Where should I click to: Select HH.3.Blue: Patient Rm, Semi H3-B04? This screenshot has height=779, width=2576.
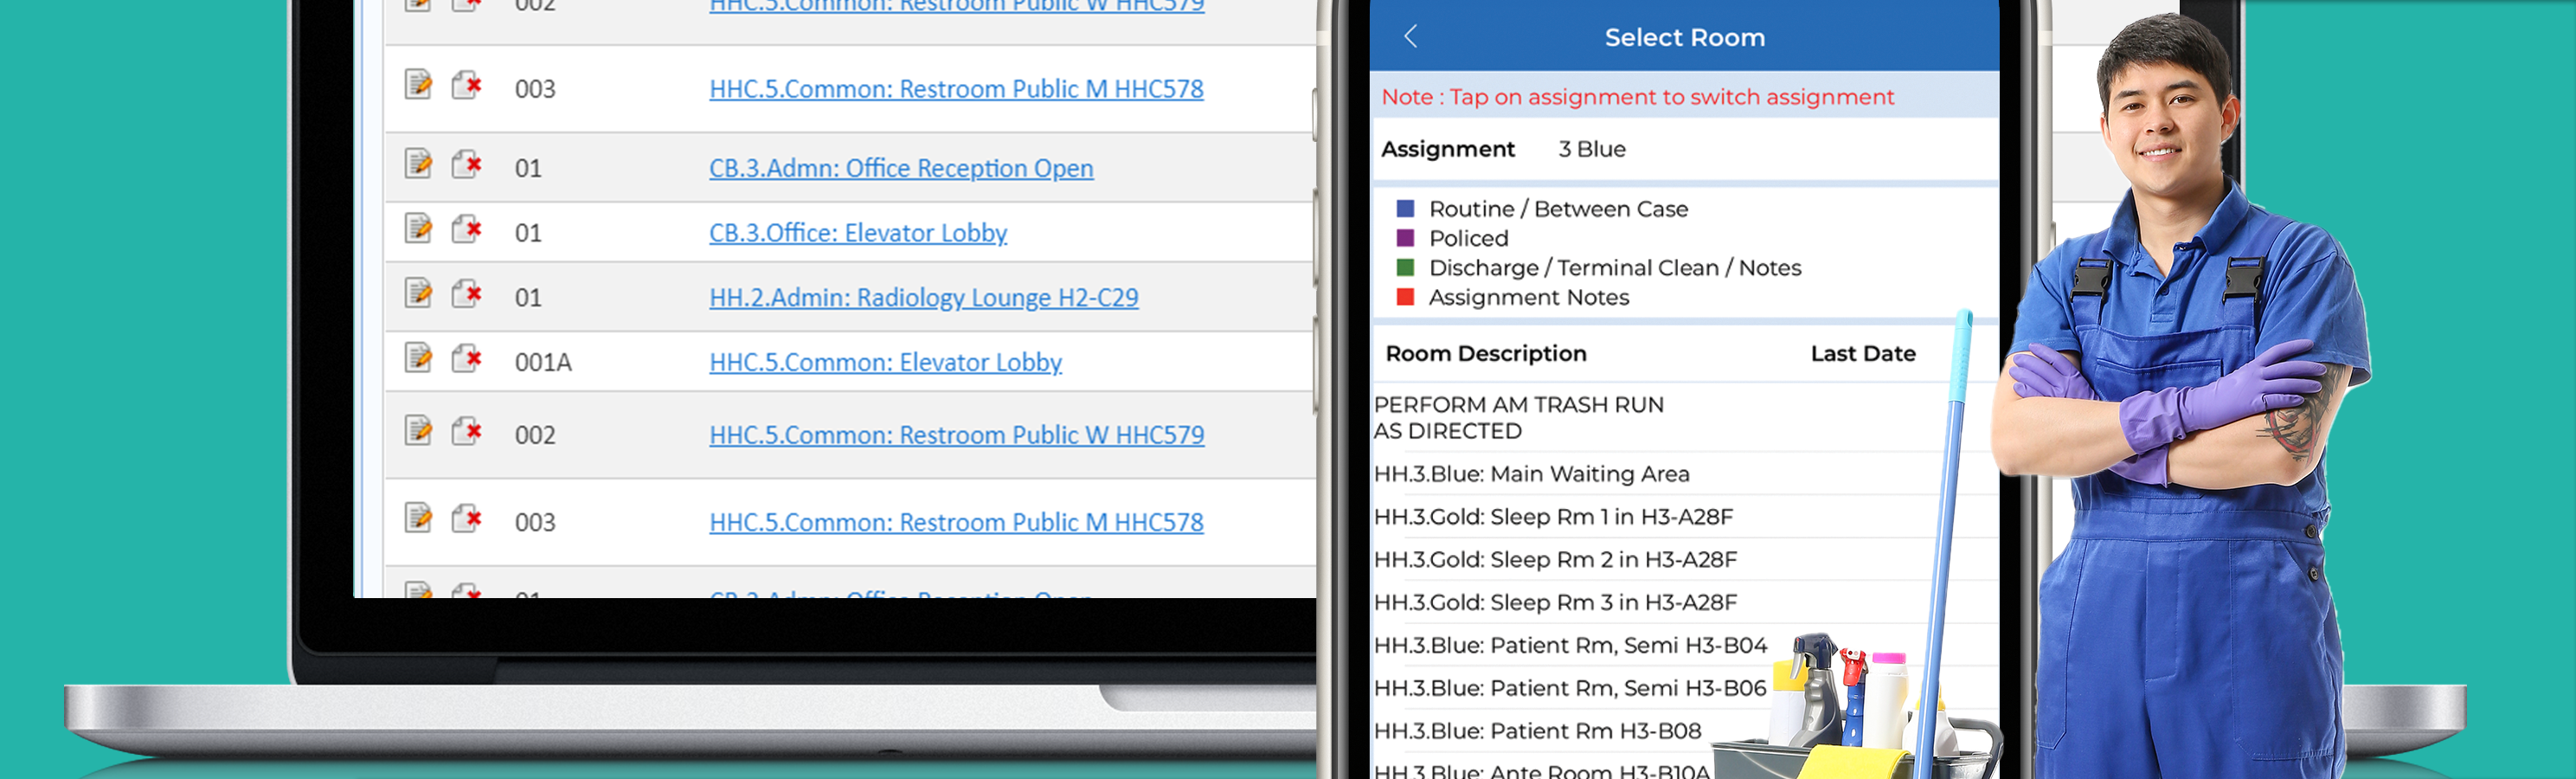click(x=1570, y=646)
